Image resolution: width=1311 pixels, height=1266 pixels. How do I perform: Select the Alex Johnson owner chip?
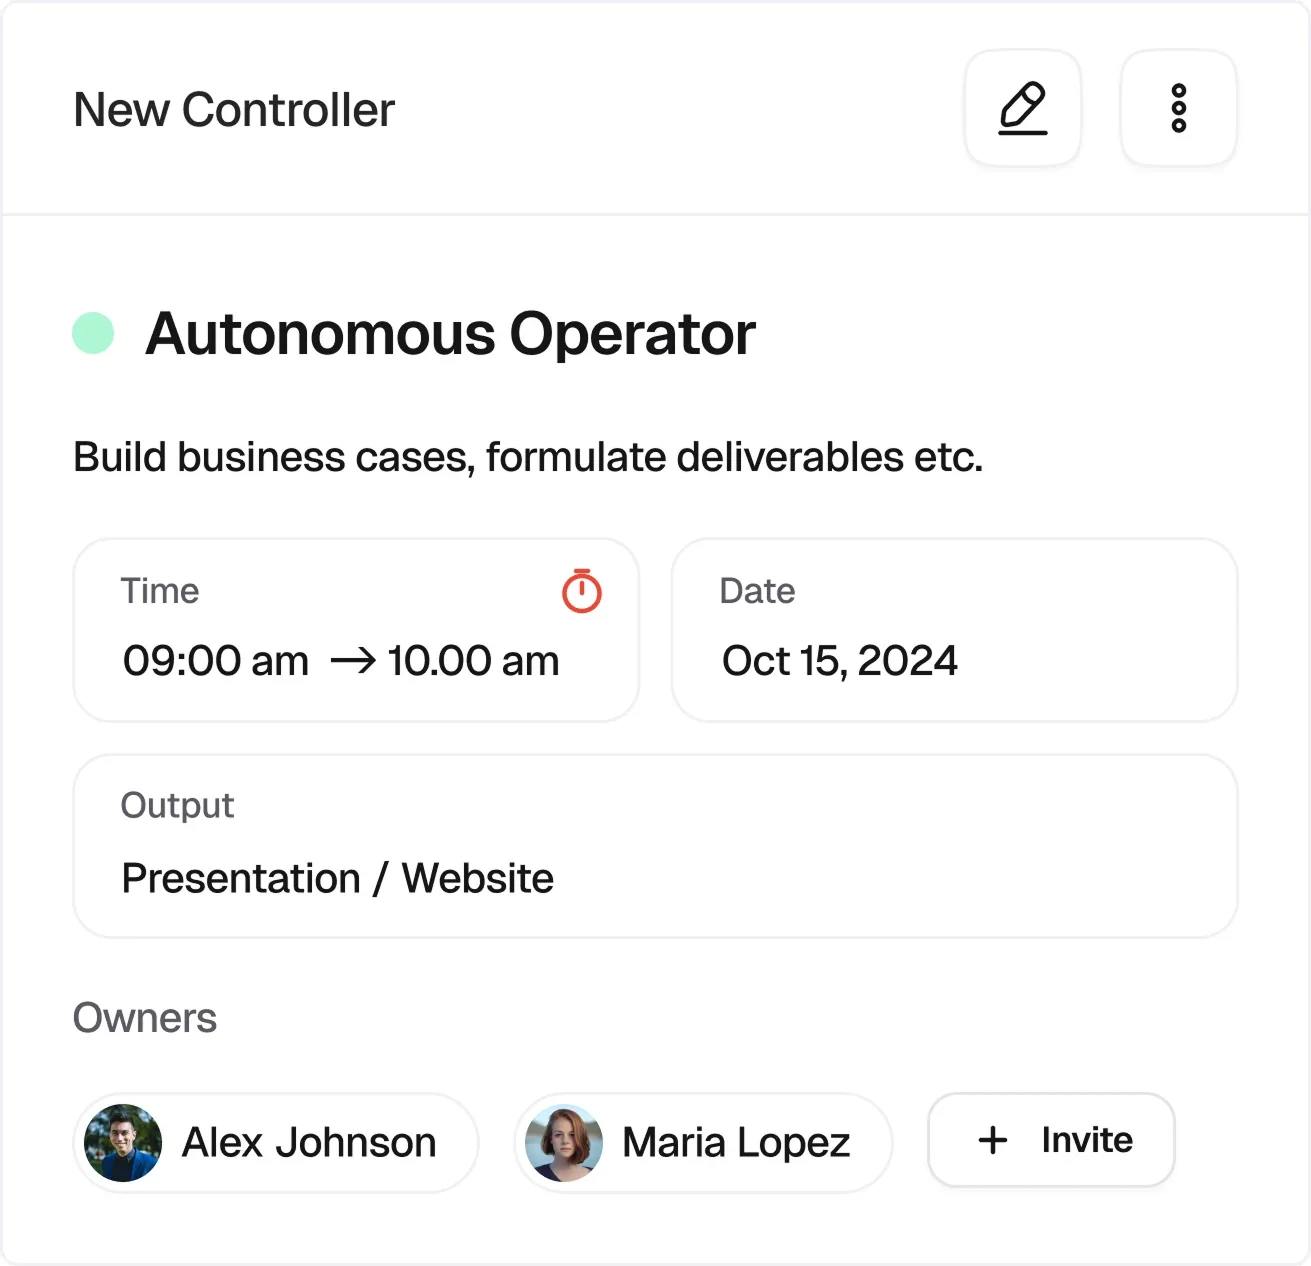[275, 1143]
